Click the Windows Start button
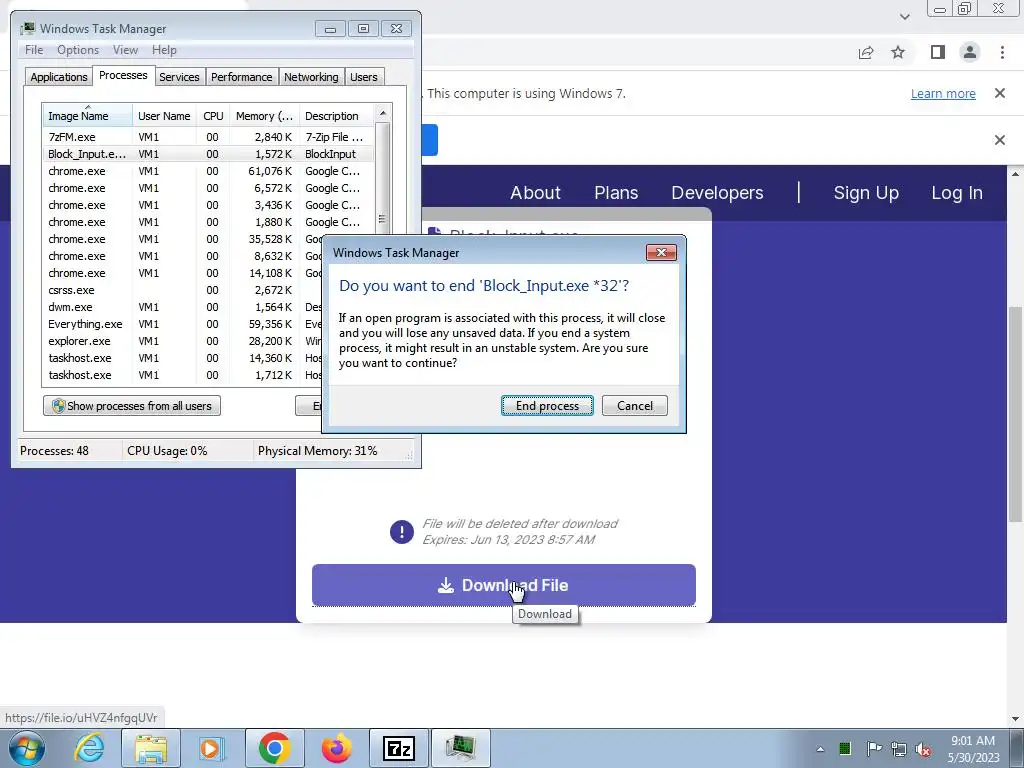 pos(26,748)
